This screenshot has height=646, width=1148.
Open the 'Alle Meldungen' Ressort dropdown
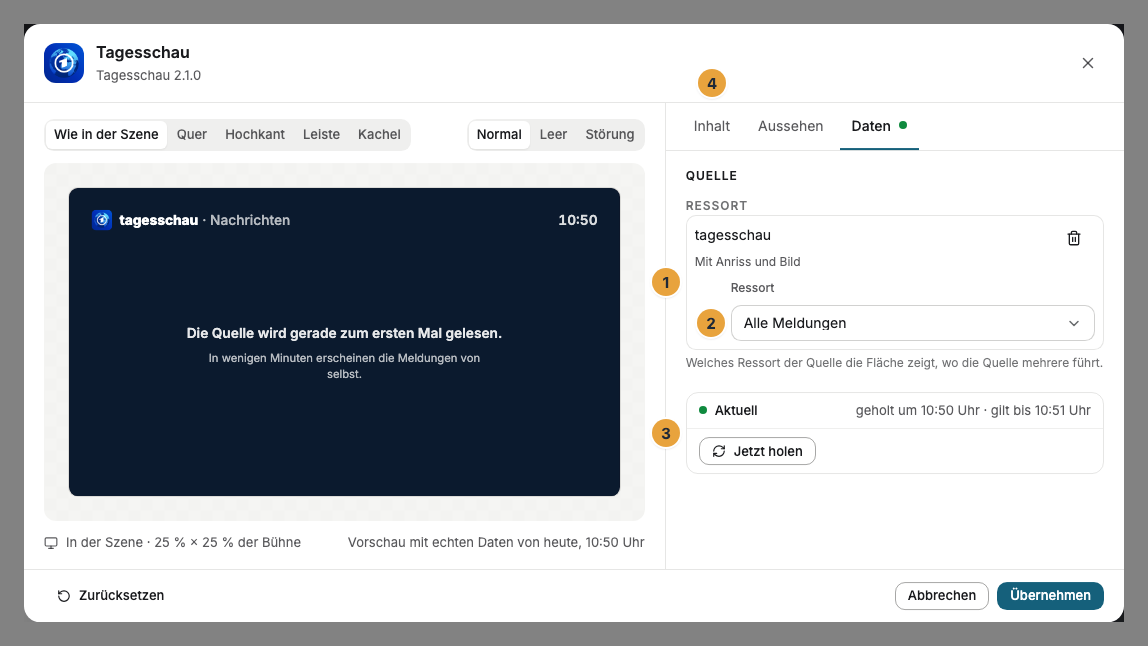pos(912,323)
